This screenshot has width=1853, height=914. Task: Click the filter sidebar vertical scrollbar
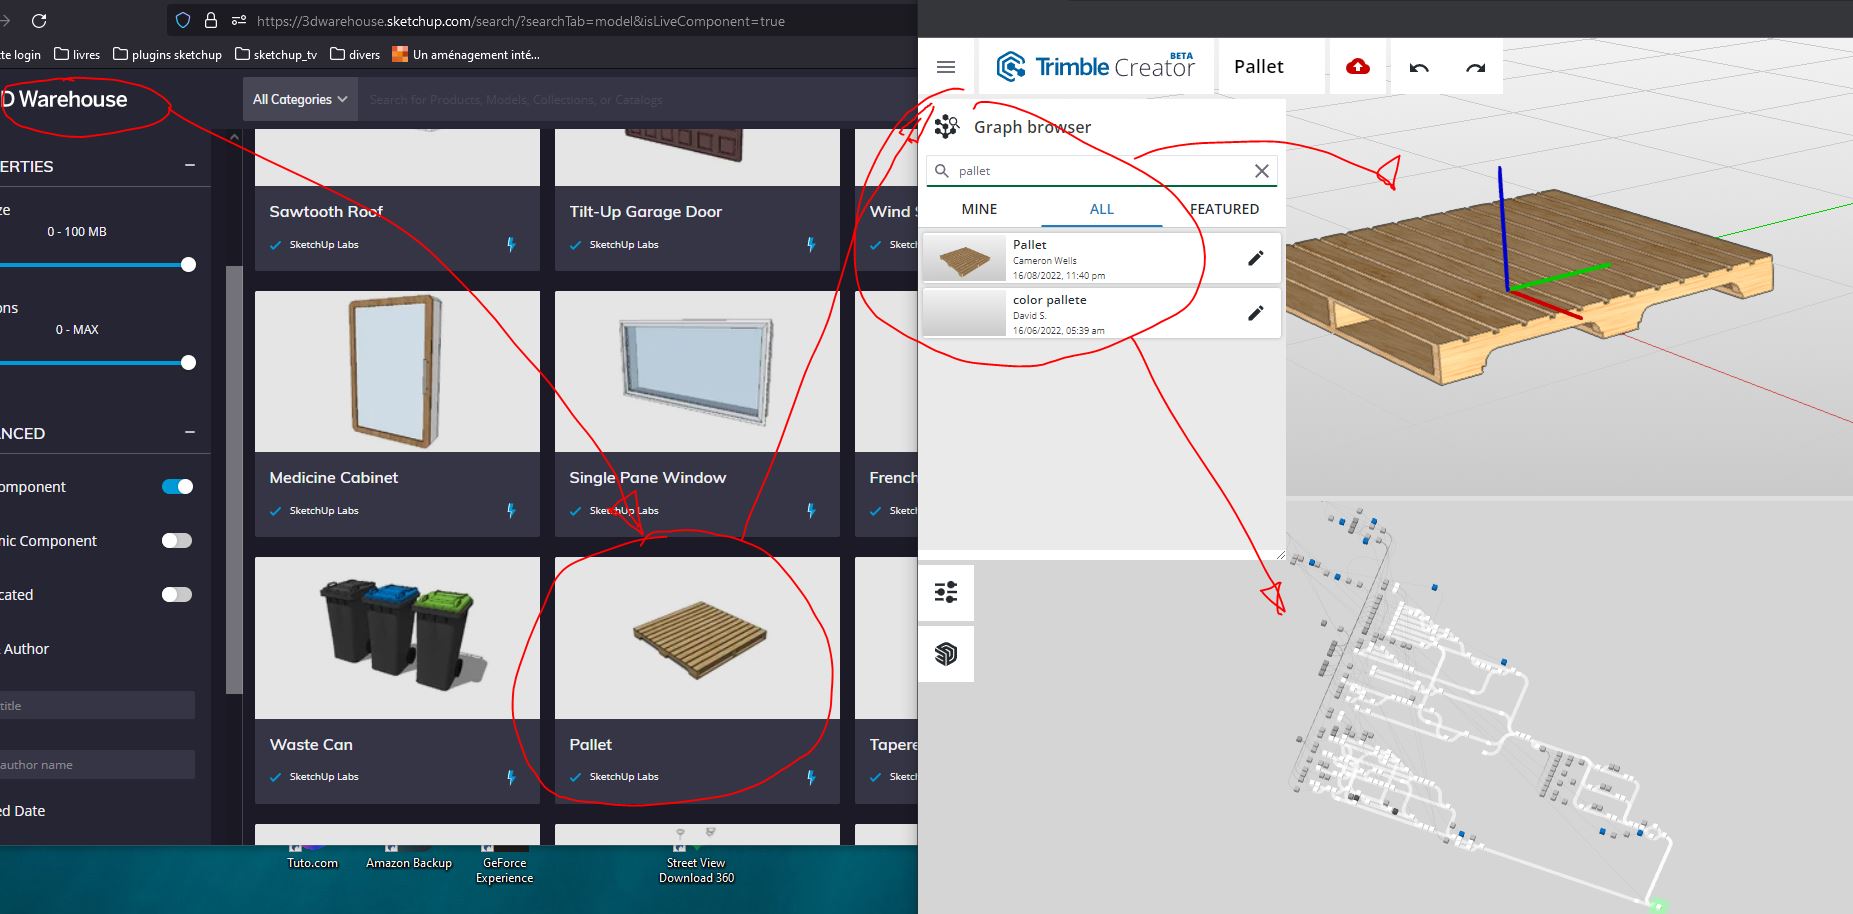click(x=234, y=480)
